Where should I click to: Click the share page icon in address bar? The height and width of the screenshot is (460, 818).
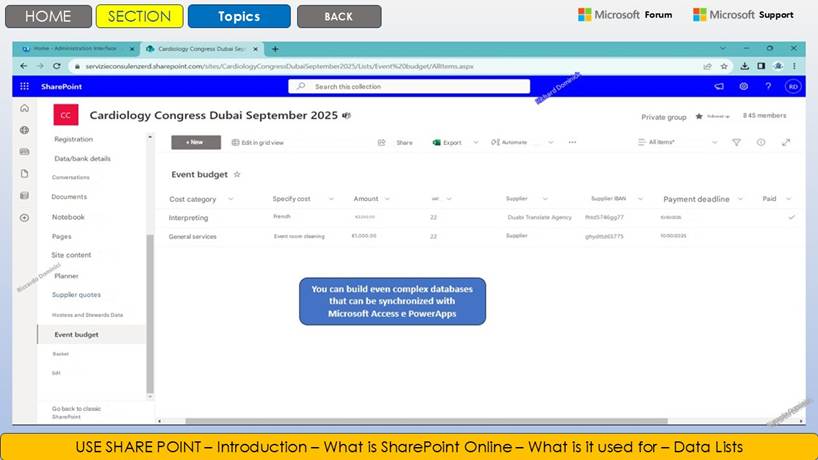[707, 66]
